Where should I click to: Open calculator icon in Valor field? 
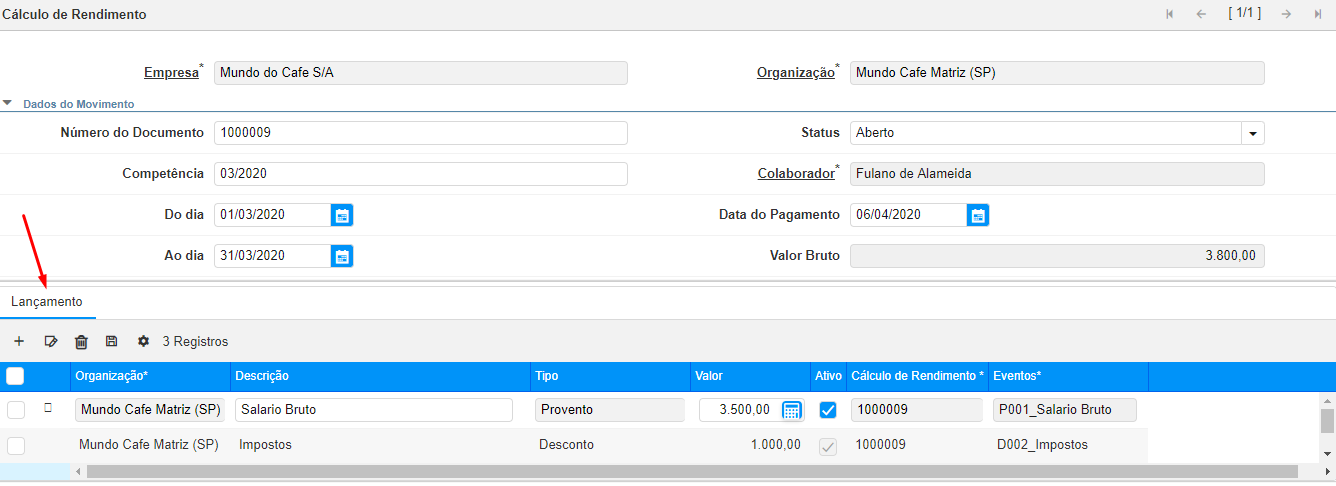pos(791,410)
